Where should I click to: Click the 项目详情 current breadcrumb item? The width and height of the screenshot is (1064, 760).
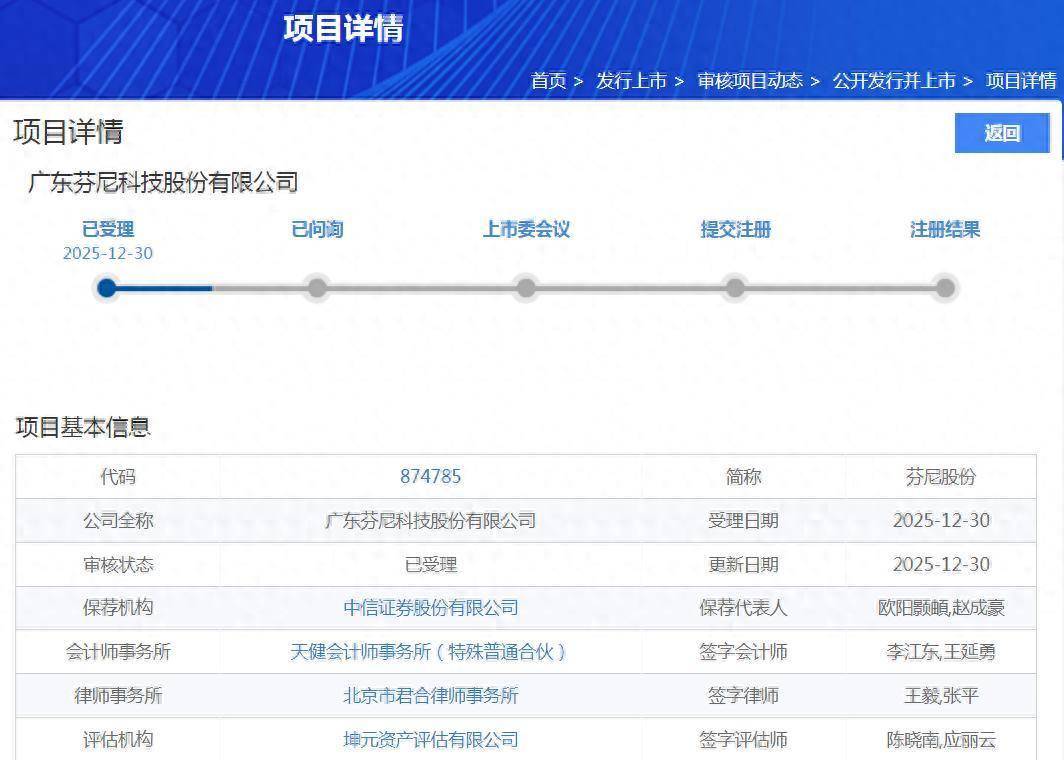pyautogui.click(x=1021, y=81)
